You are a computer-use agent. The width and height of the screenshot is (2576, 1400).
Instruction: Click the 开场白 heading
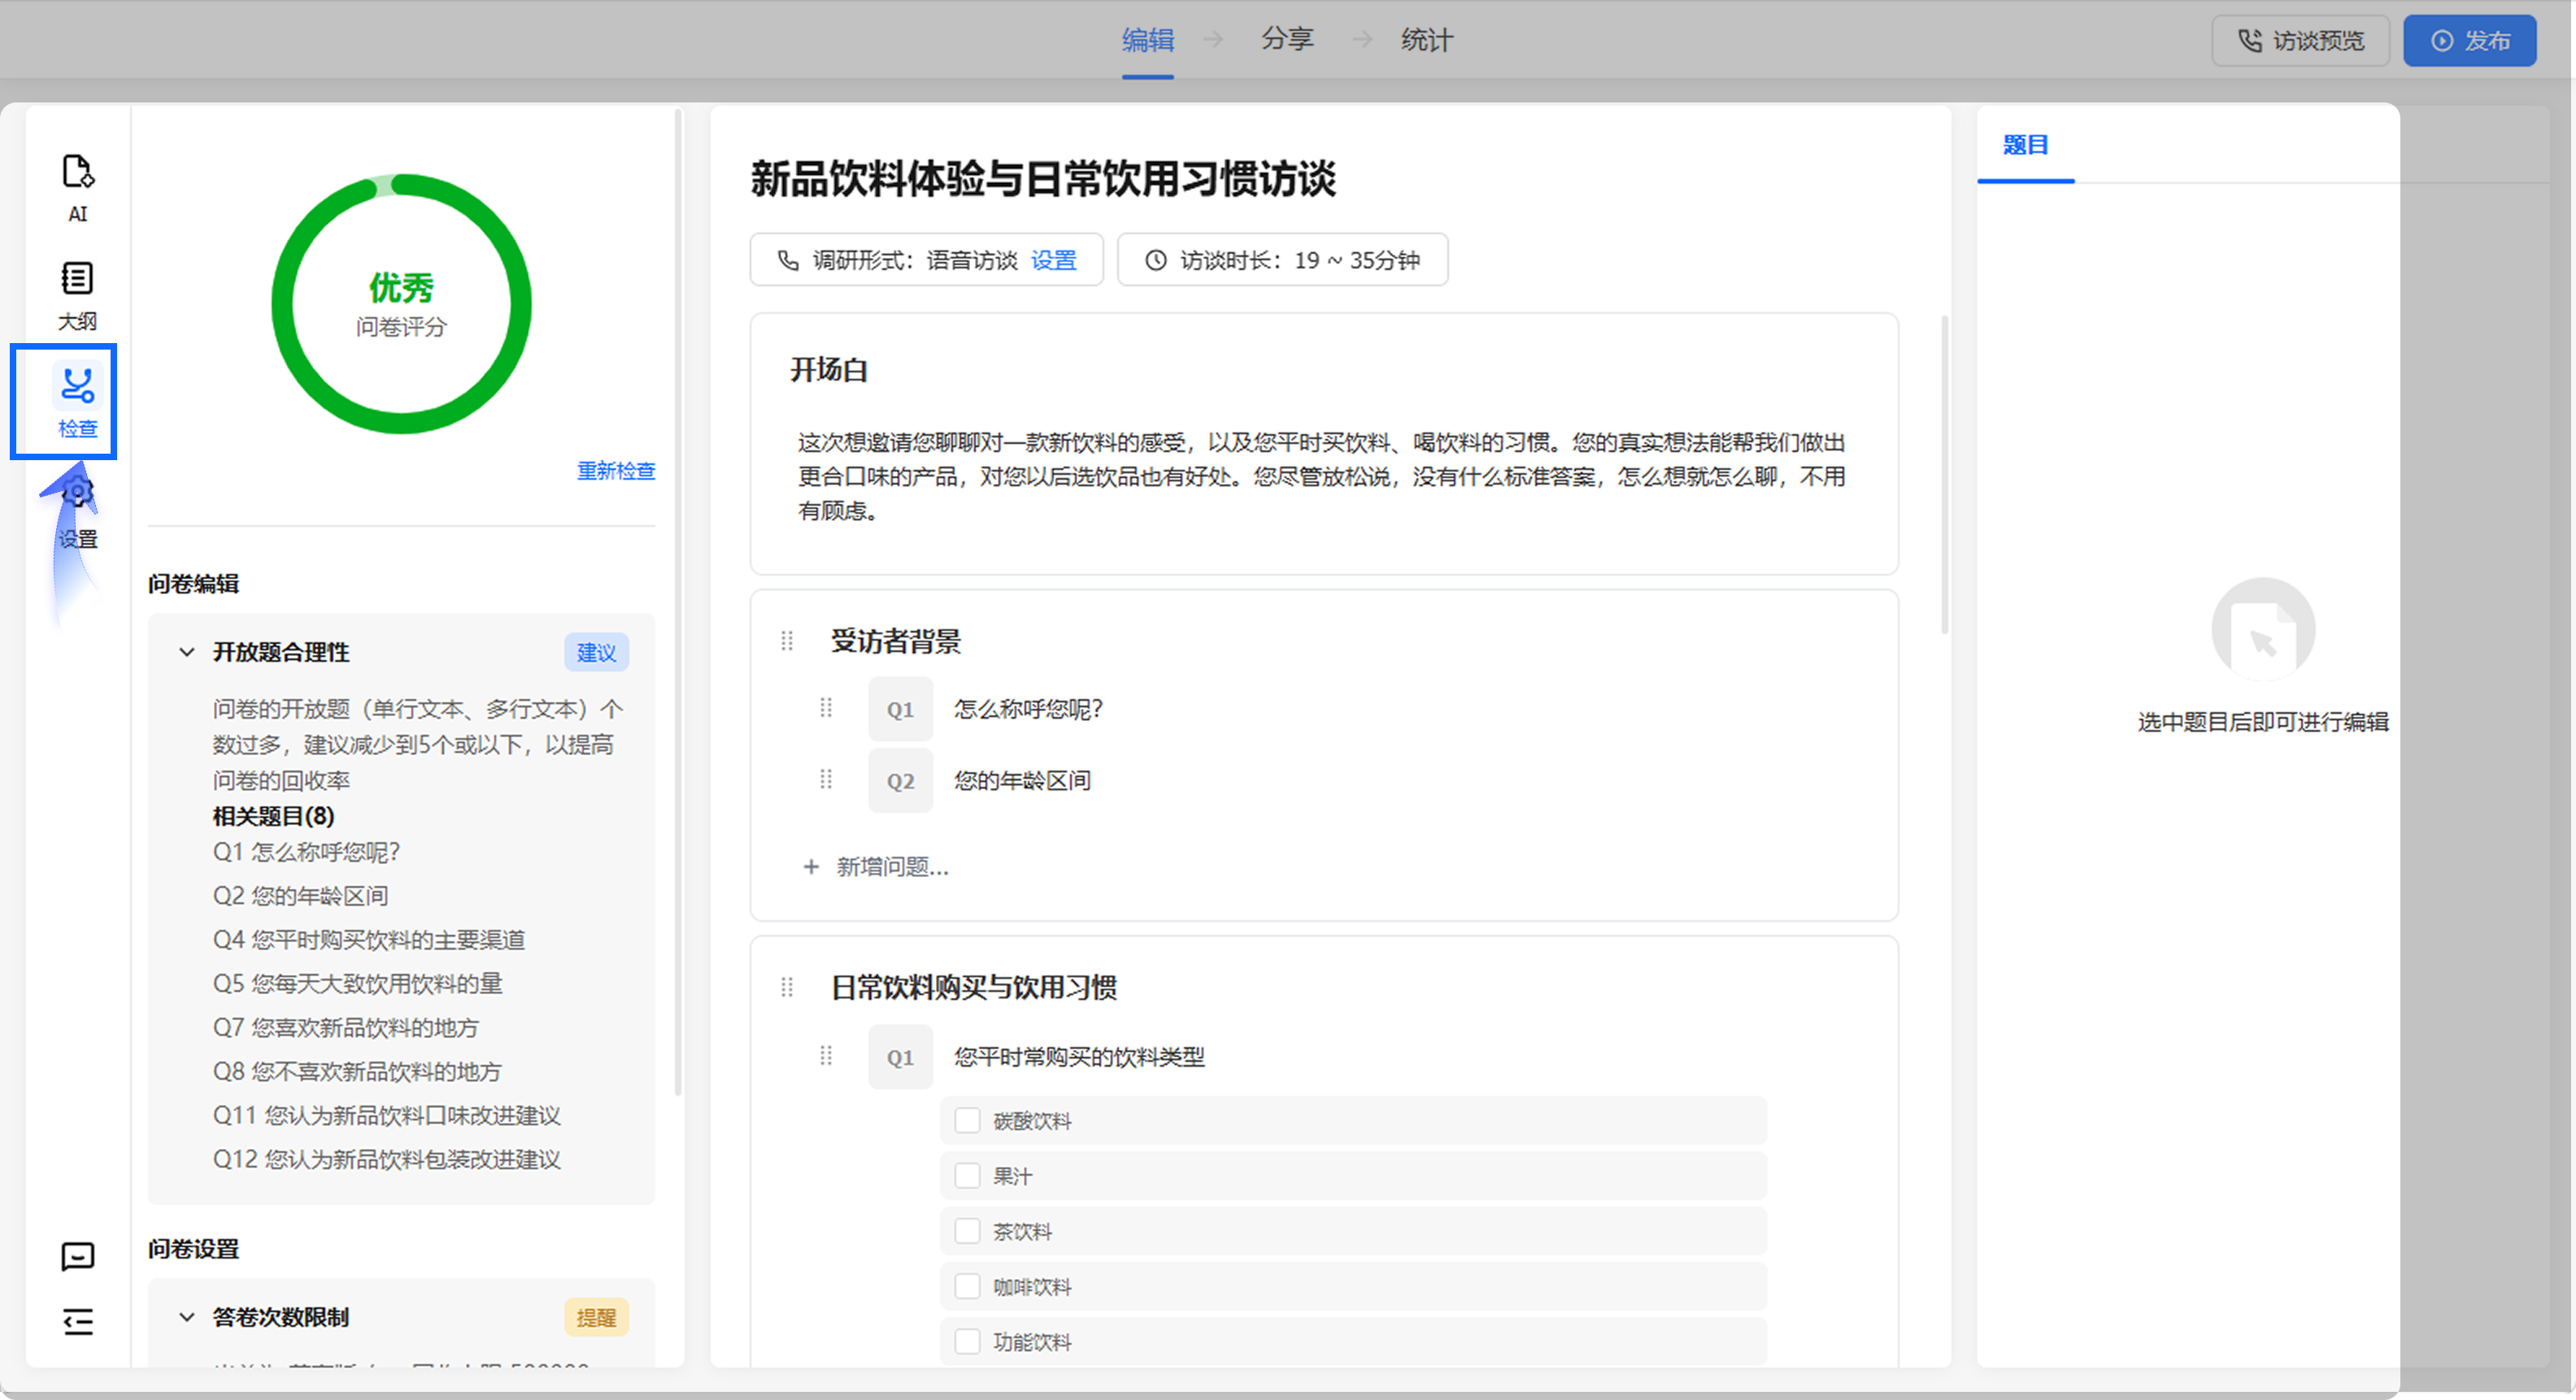(829, 370)
